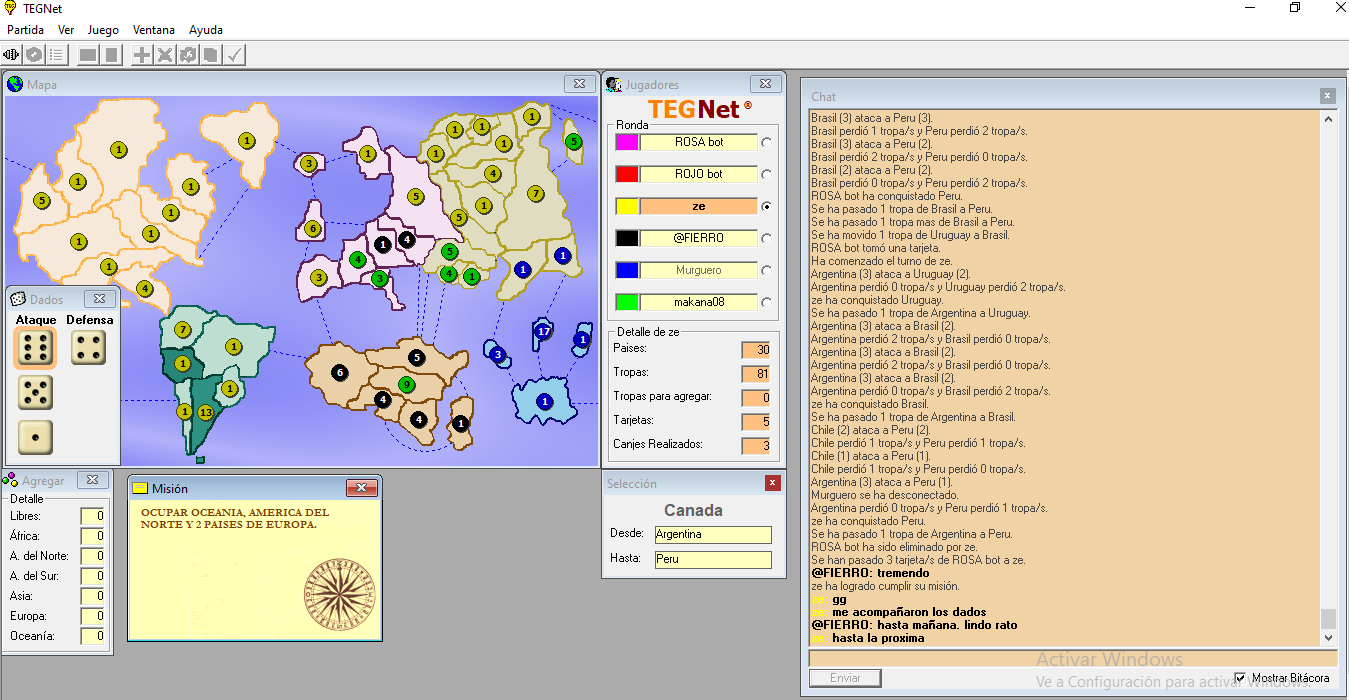
Task: Click the card toolbar icon
Action: pyautogui.click(x=211, y=55)
